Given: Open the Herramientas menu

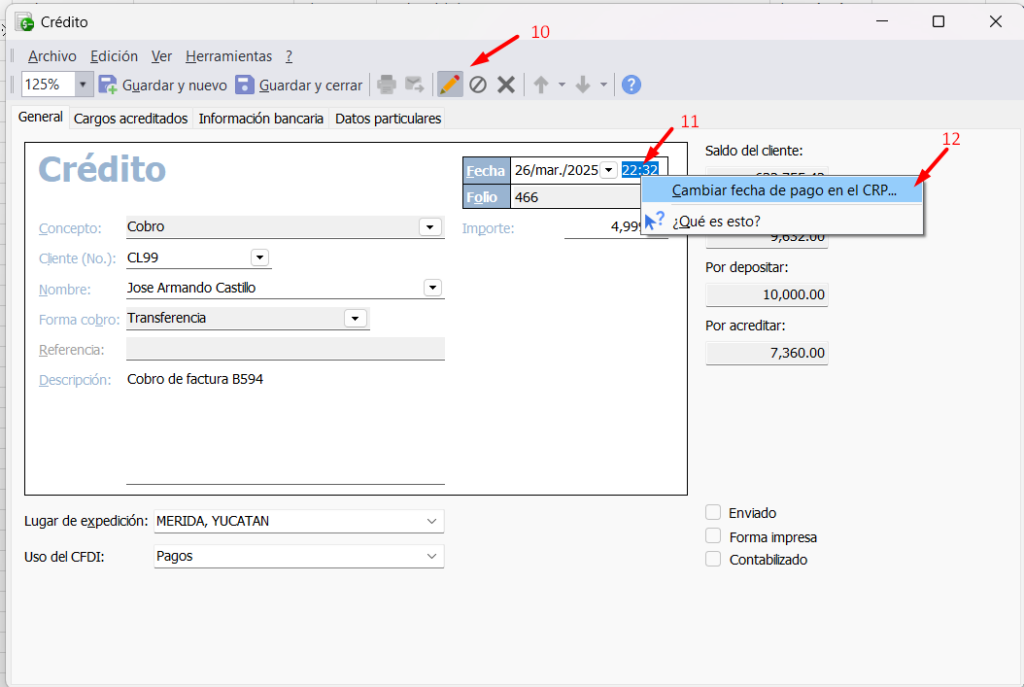Looking at the screenshot, I should click(x=228, y=56).
